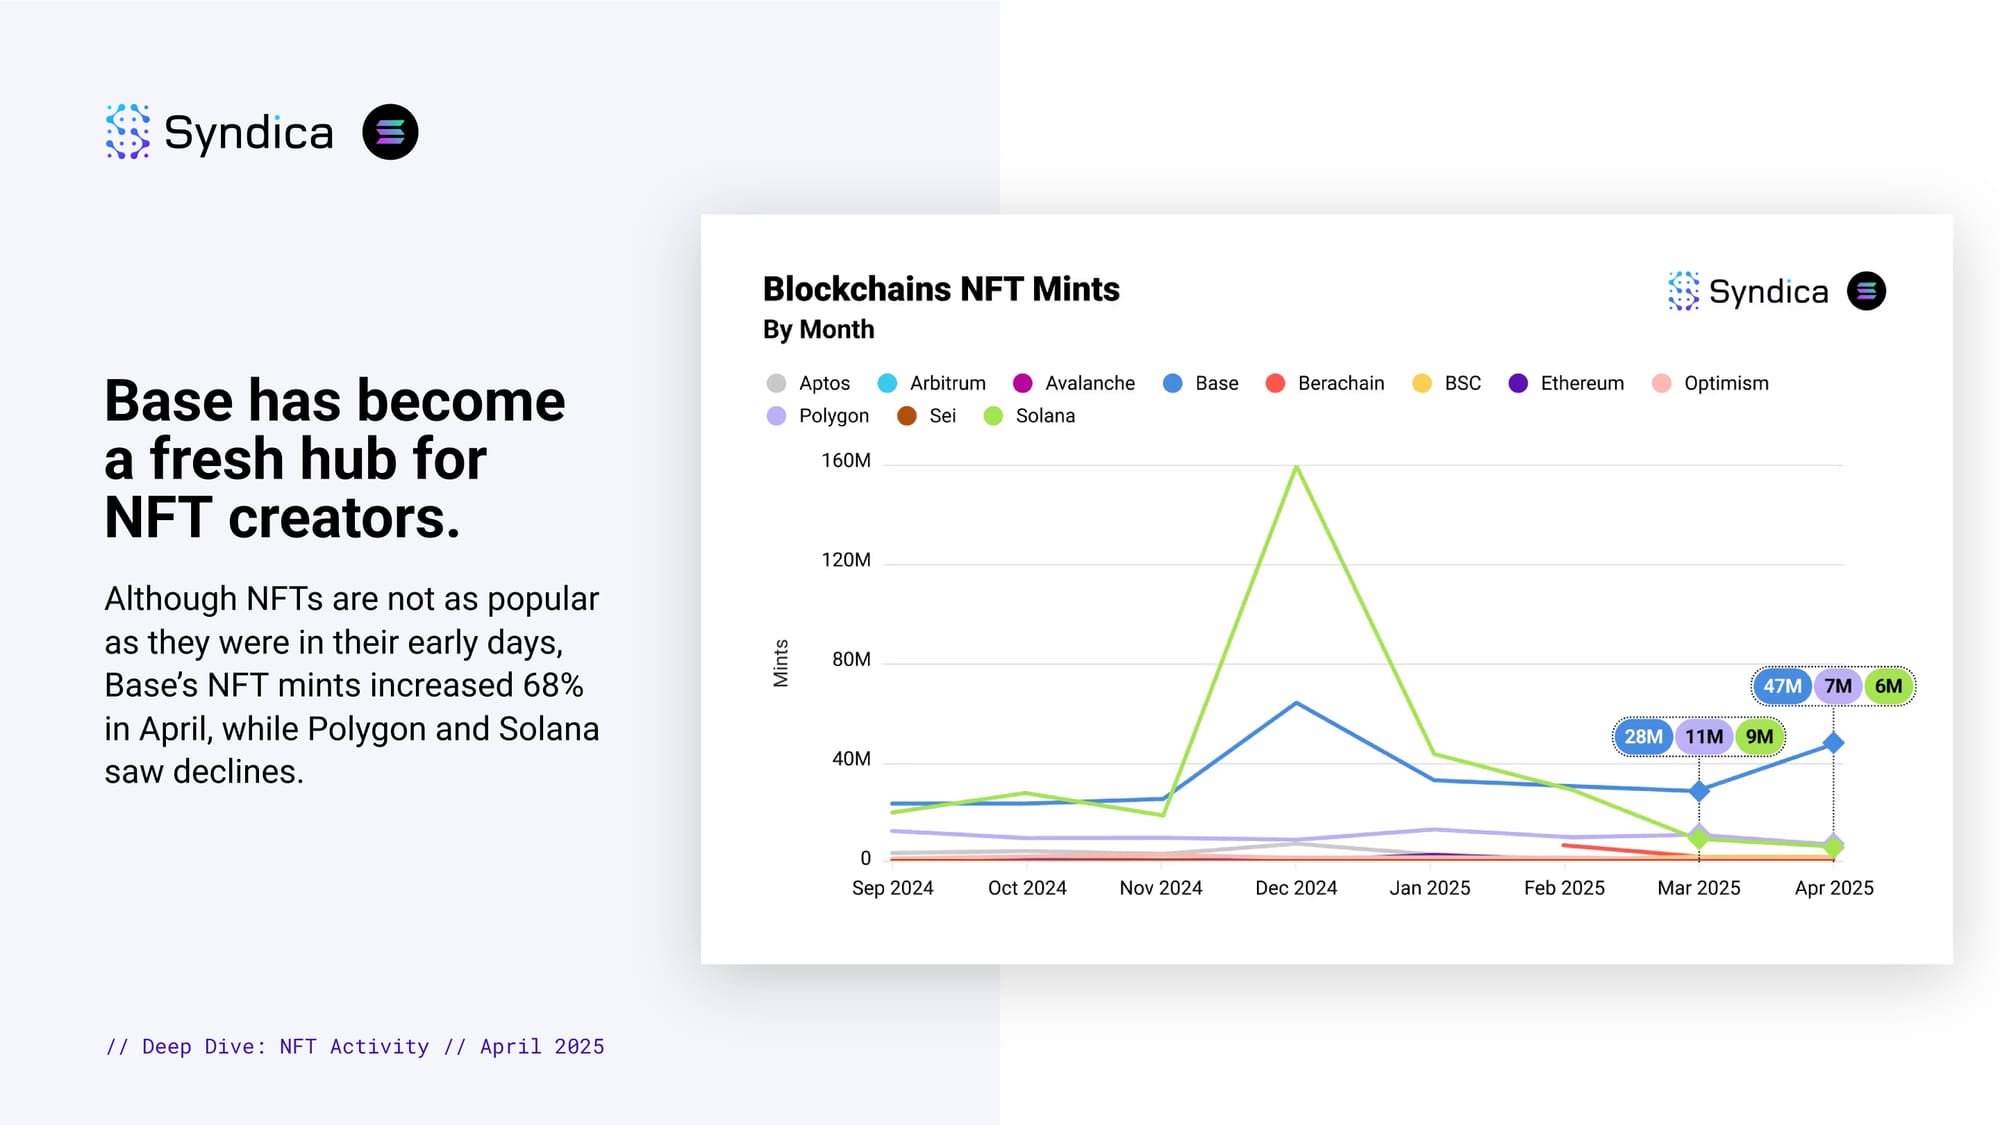The image size is (2000, 1125).
Task: Select the Arbitrum cyan legend dot
Action: [x=887, y=383]
